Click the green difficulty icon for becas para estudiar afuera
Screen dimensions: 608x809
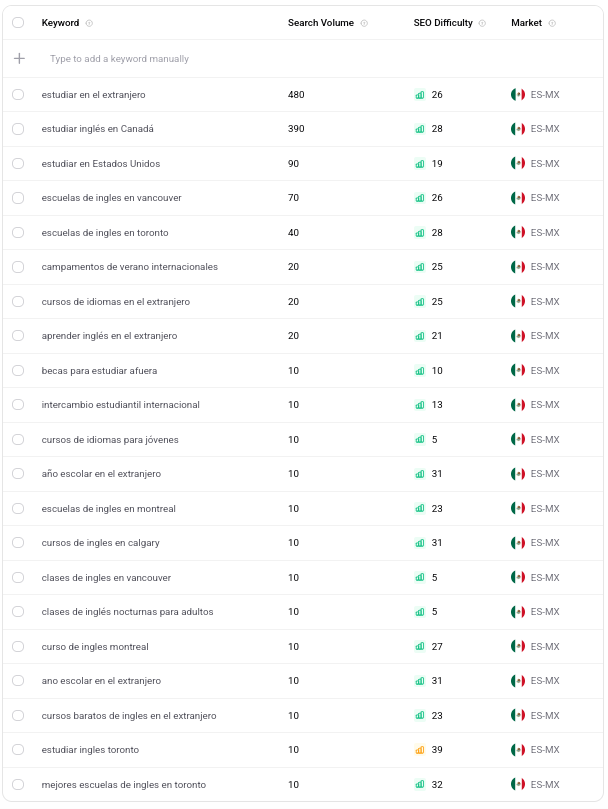click(420, 370)
